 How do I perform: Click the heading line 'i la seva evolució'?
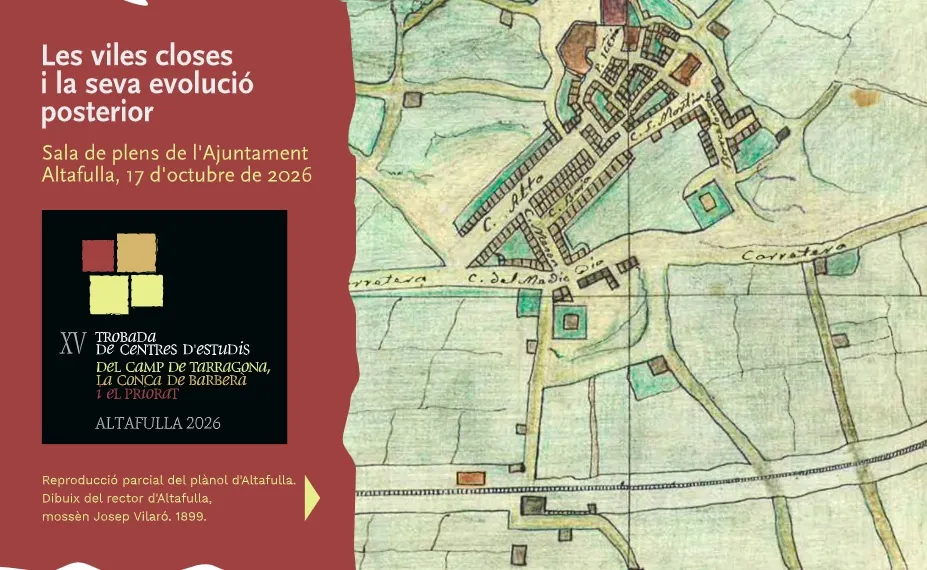(147, 83)
